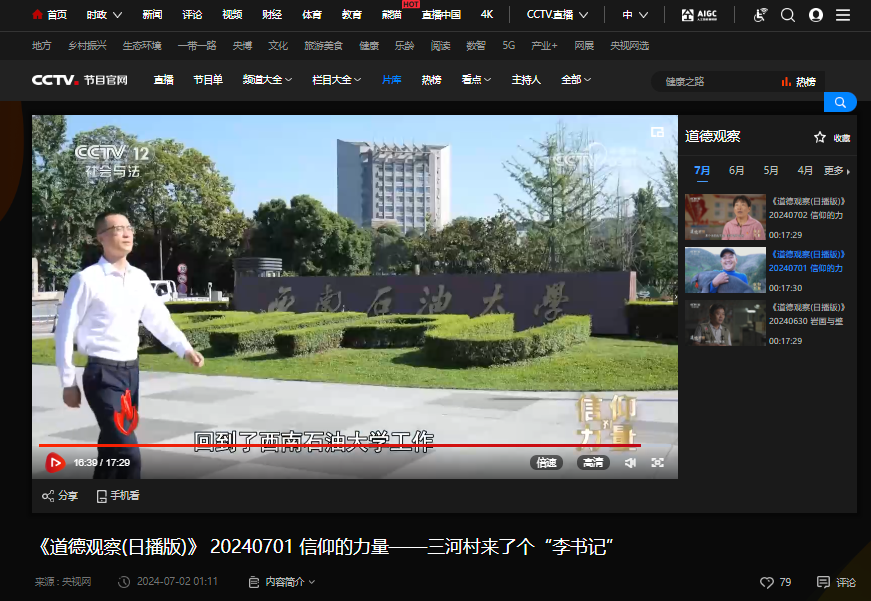The image size is (871, 601).
Task: Mute the video using the speaker icon
Action: (x=630, y=463)
